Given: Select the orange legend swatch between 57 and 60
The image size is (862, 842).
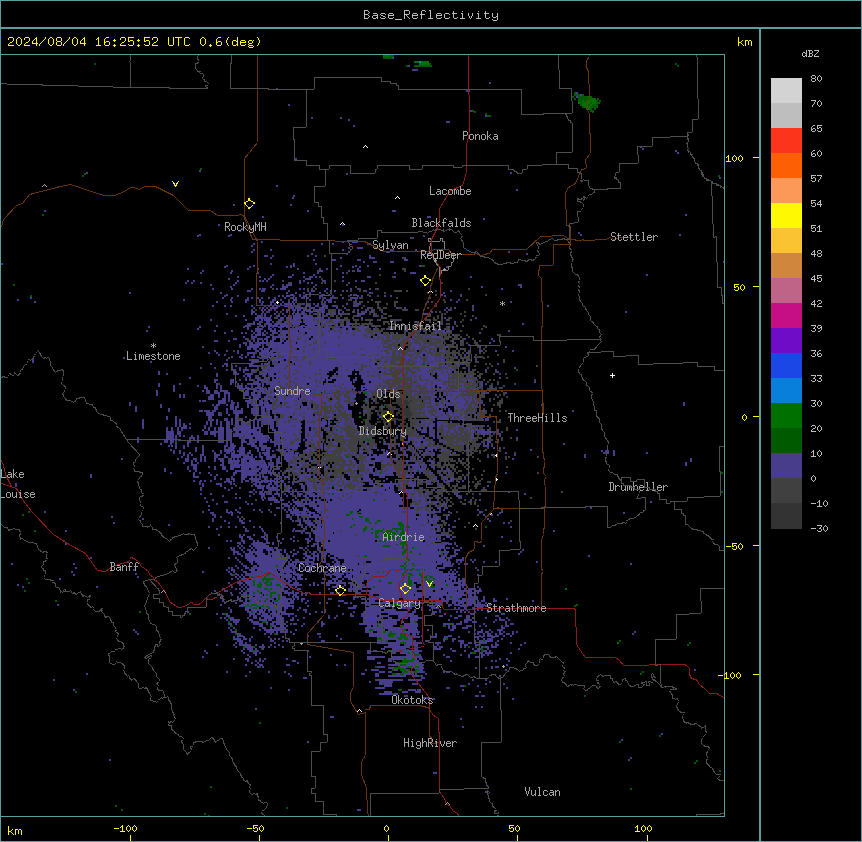Looking at the screenshot, I should pyautogui.click(x=786, y=165).
